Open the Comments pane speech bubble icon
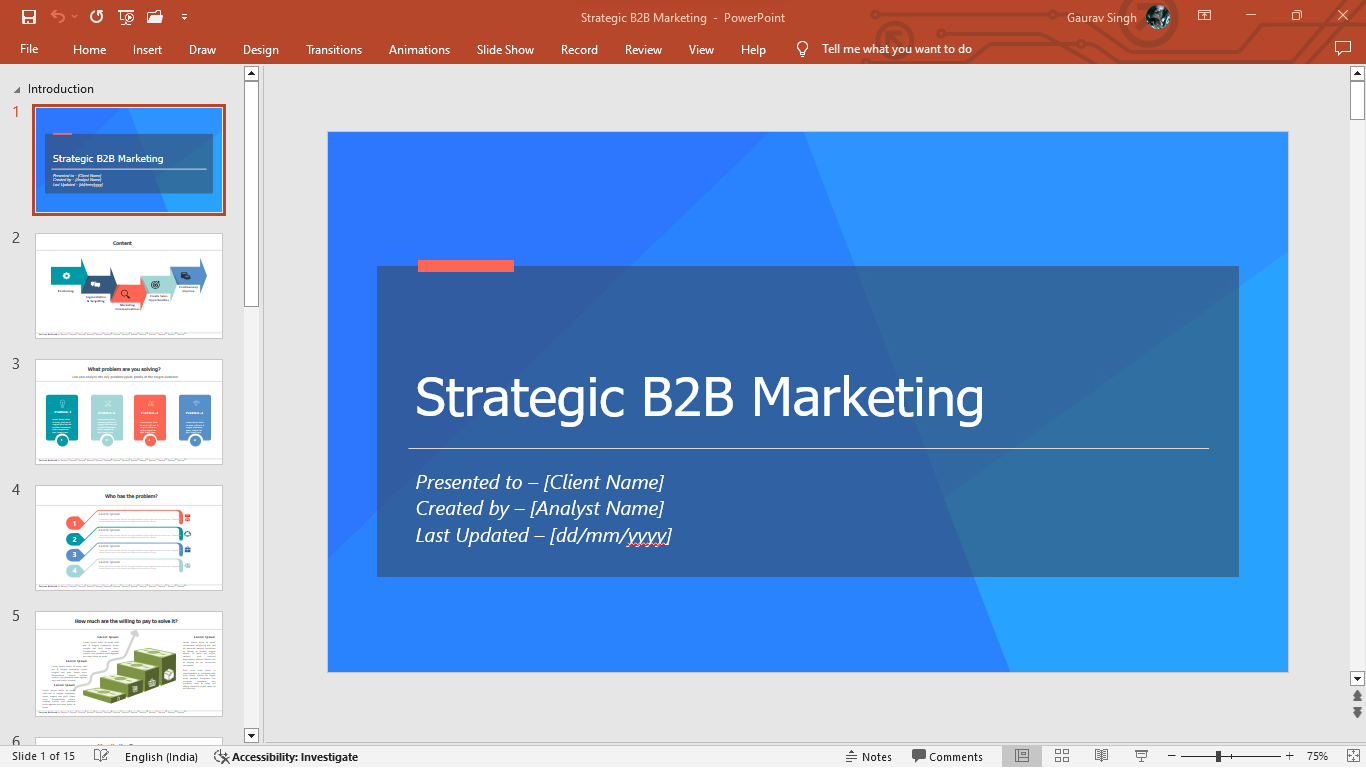The image size is (1366, 768). [x=1343, y=48]
